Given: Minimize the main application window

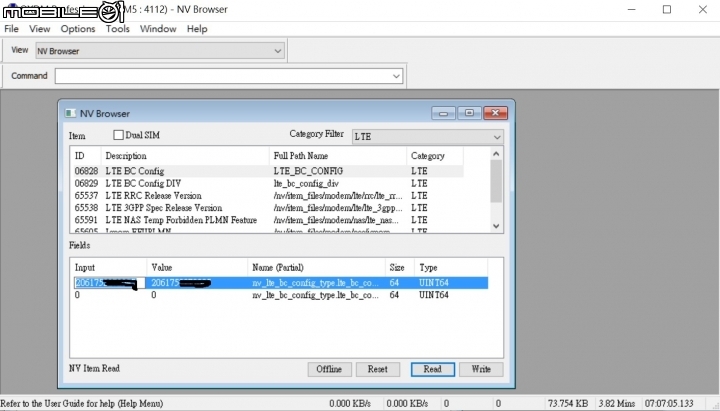Looking at the screenshot, I should point(632,9).
